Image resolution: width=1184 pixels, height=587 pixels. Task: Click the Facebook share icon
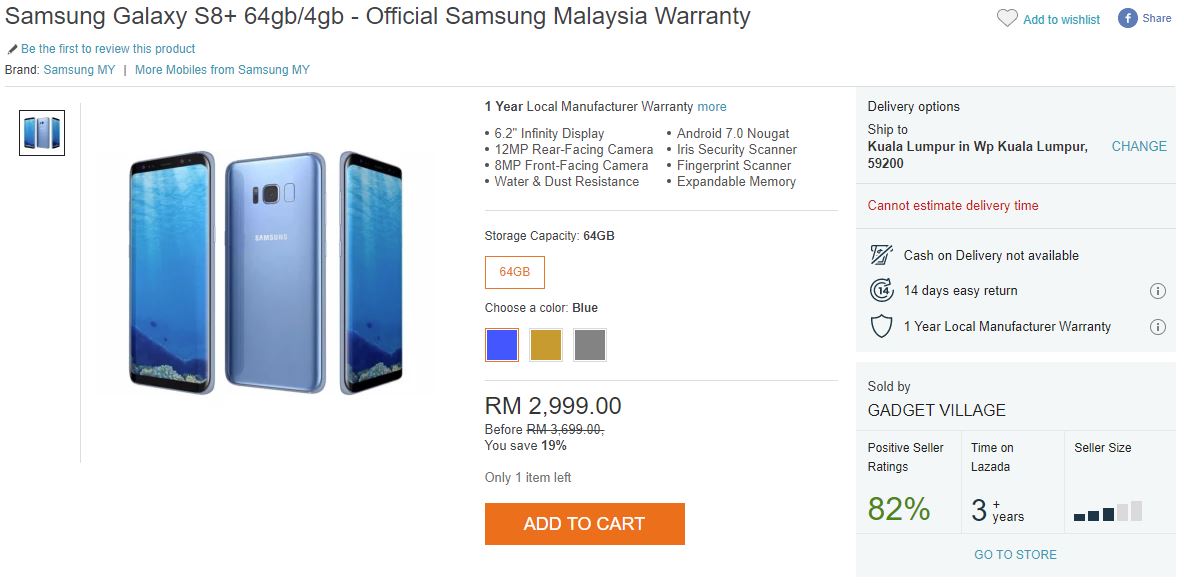(x=1128, y=19)
